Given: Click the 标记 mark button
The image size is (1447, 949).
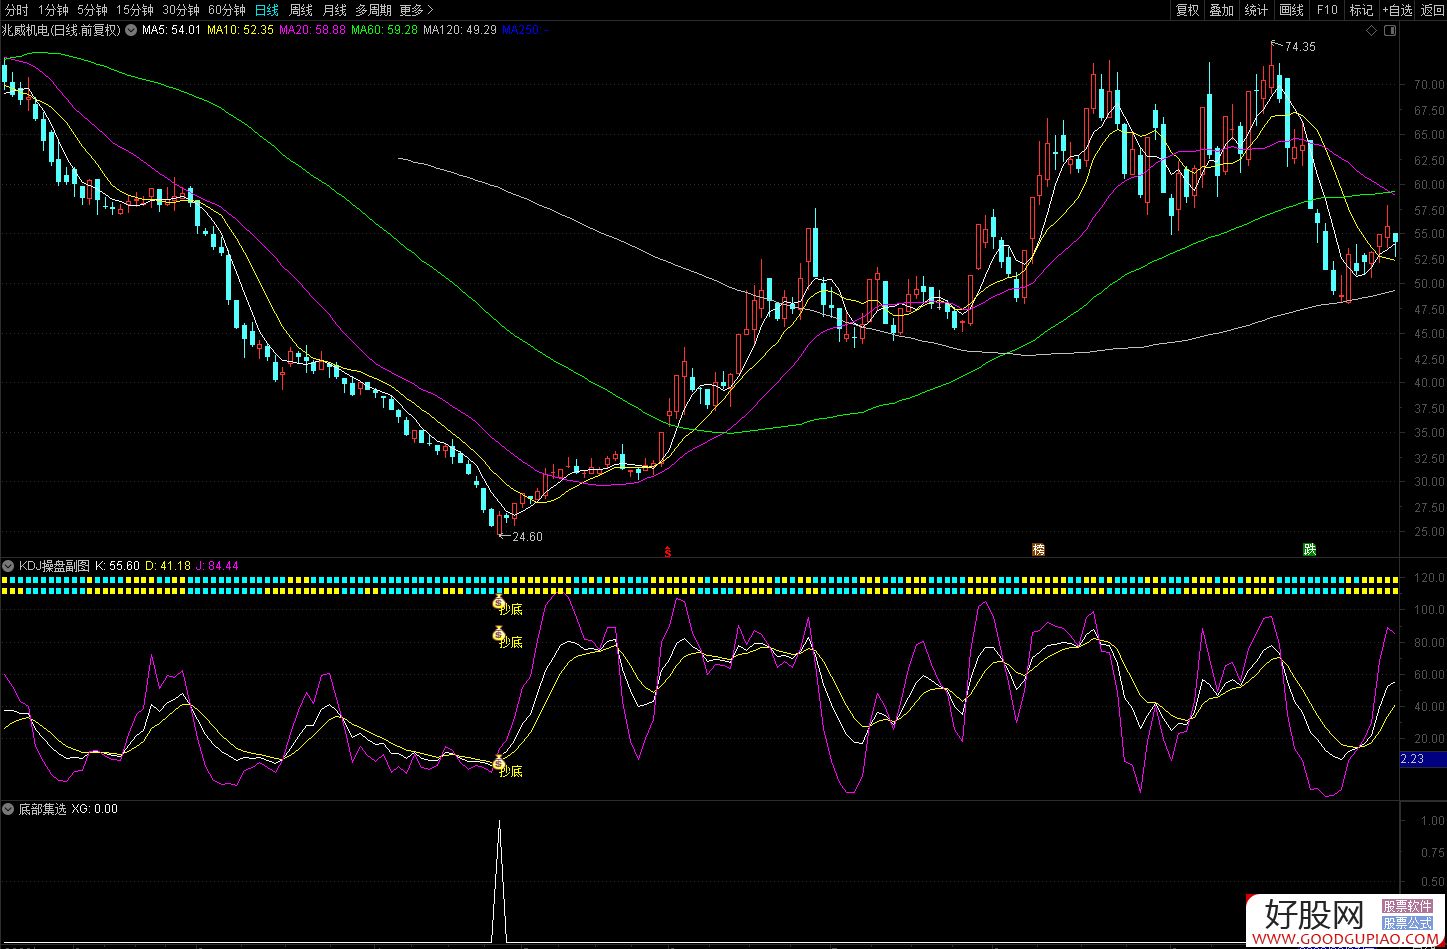Looking at the screenshot, I should 1361,10.
